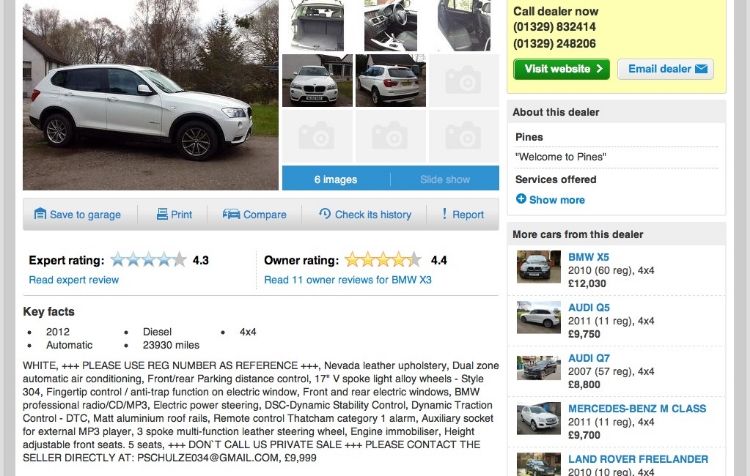
Task: Click the printer icon beside Print
Action: [x=162, y=214]
